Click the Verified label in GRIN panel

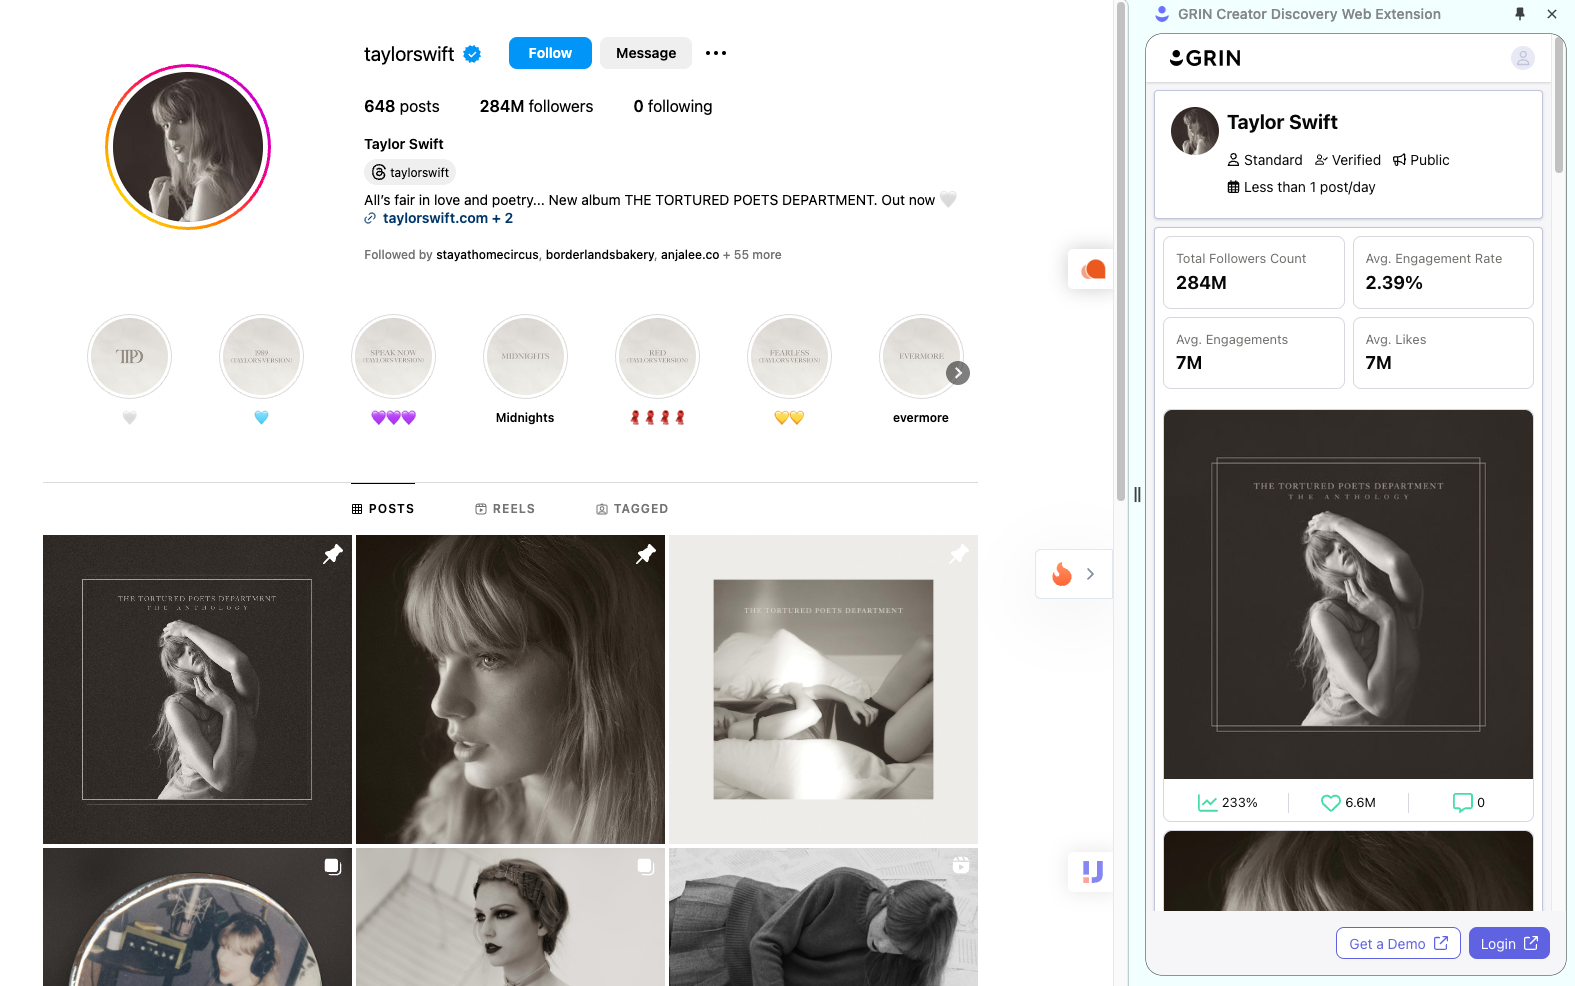1348,160
